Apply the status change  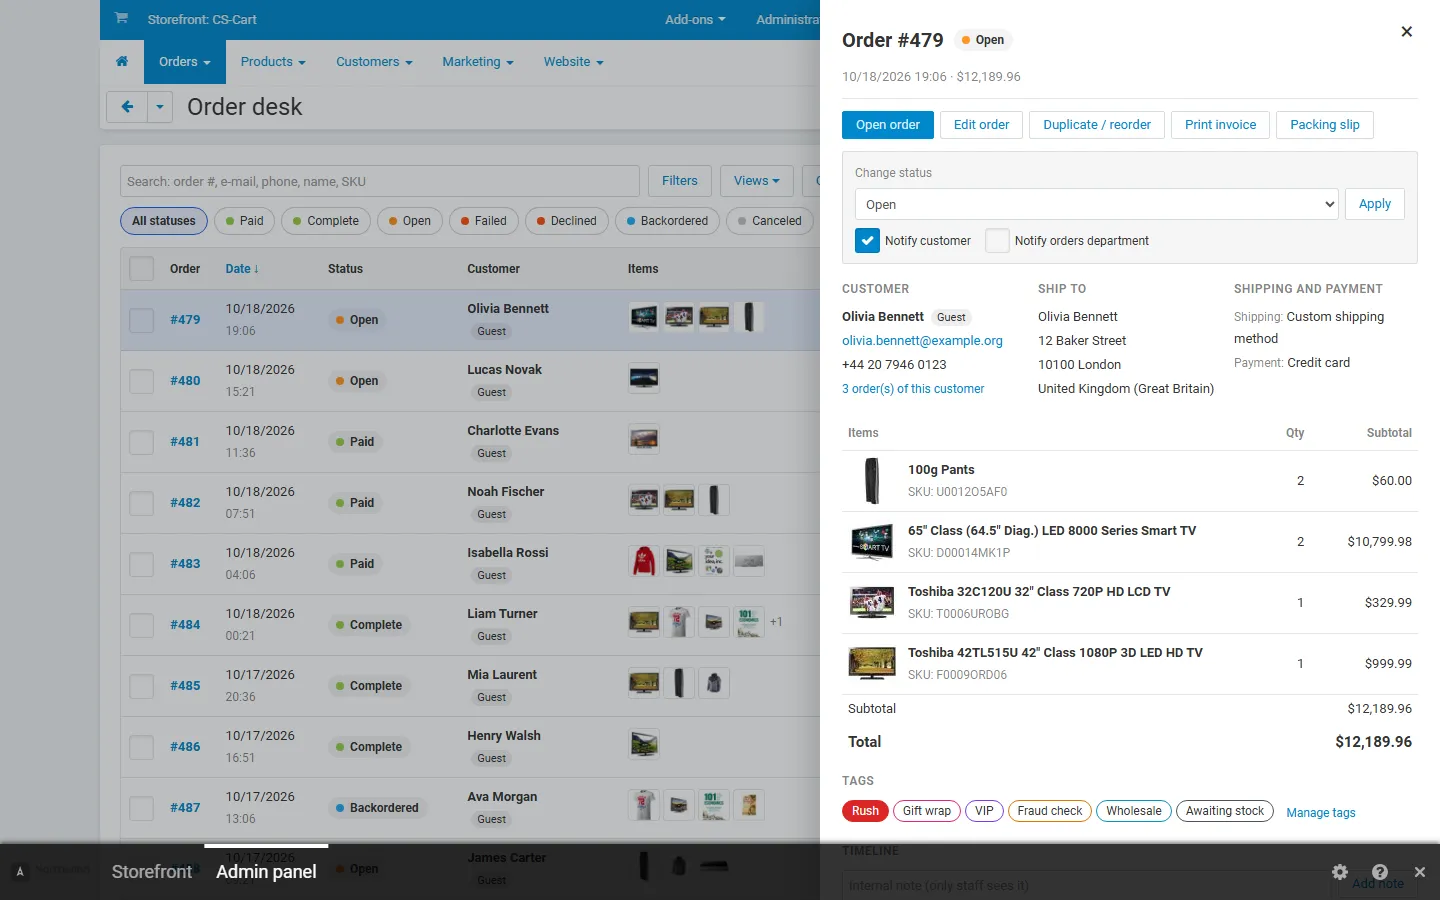click(x=1374, y=204)
